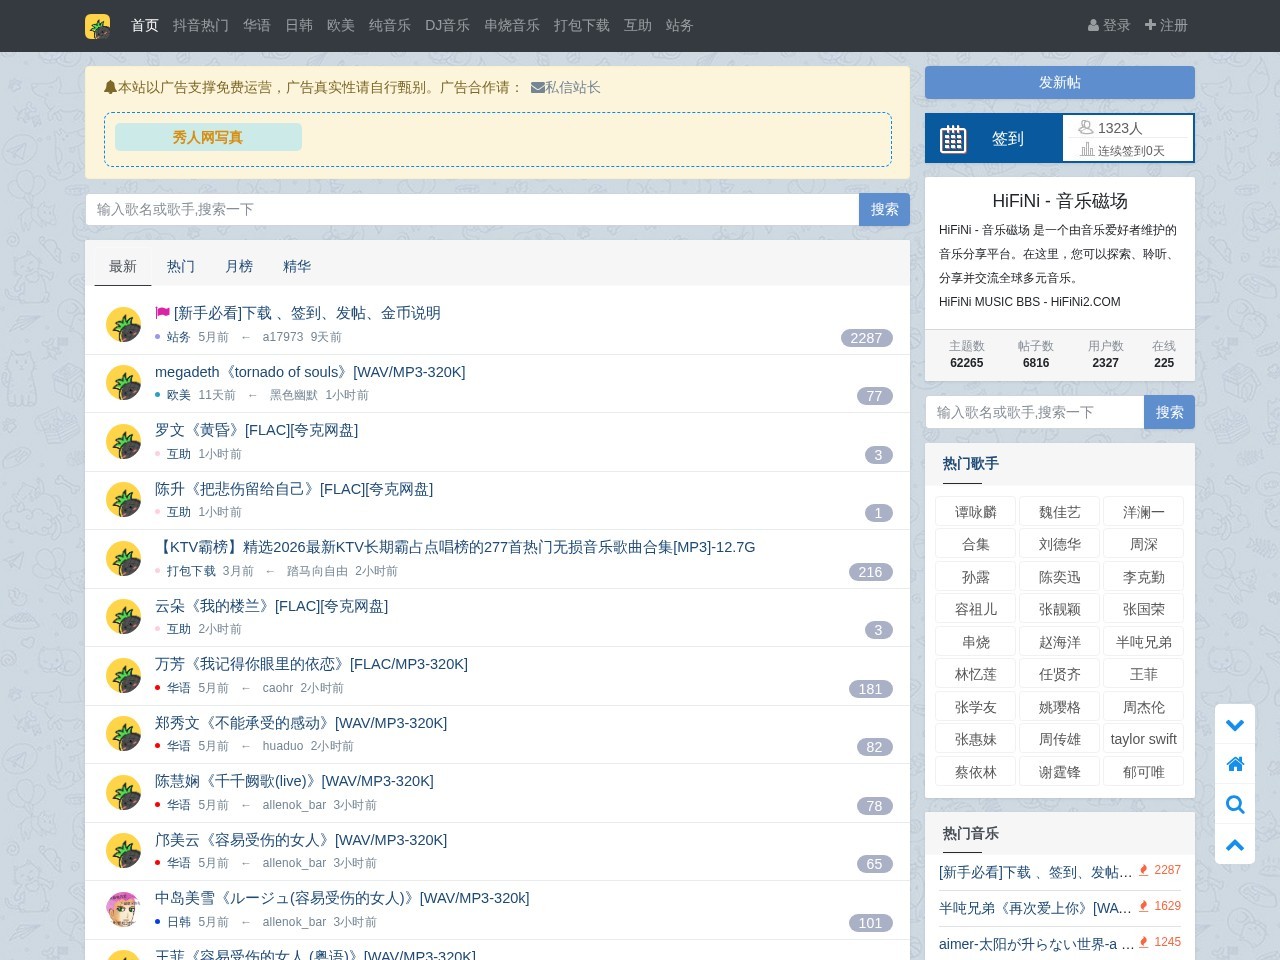Click the calendar sign-in icon
The image size is (1280, 960).
(953, 139)
